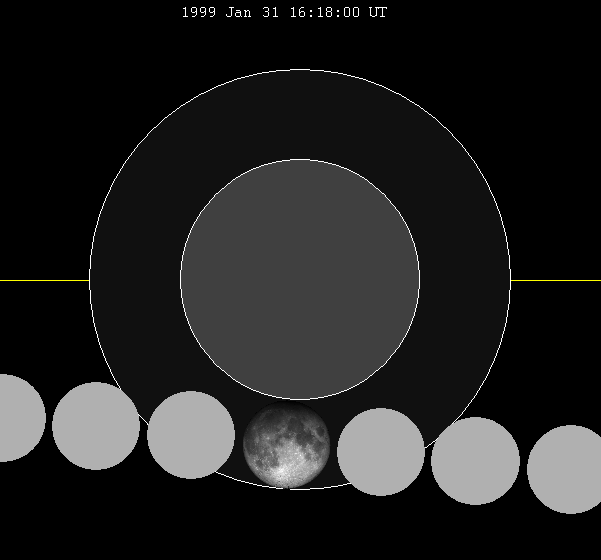Click the white outline atop the umbra circle

coord(300,160)
